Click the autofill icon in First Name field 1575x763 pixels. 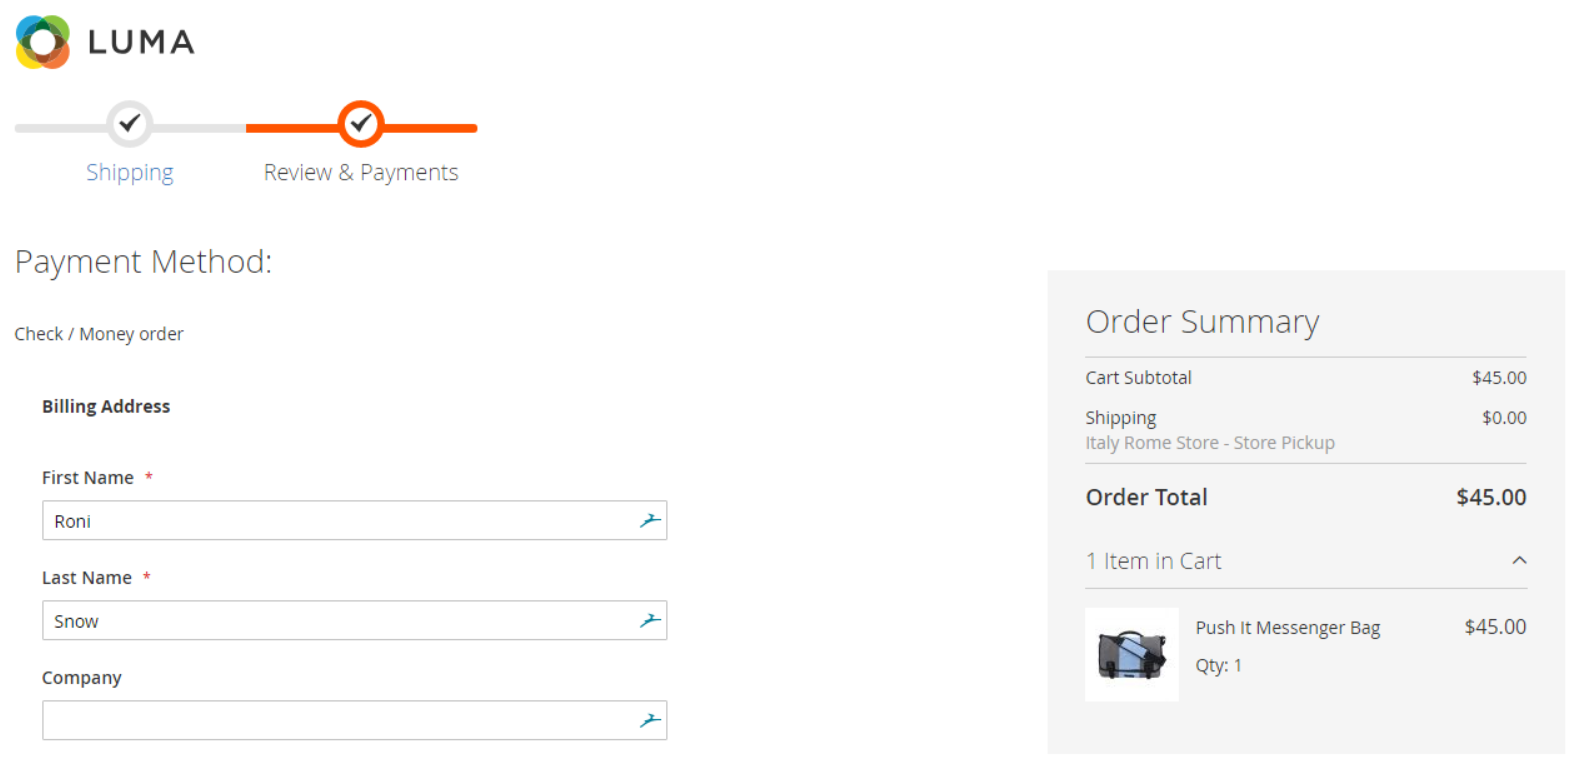coord(650,520)
